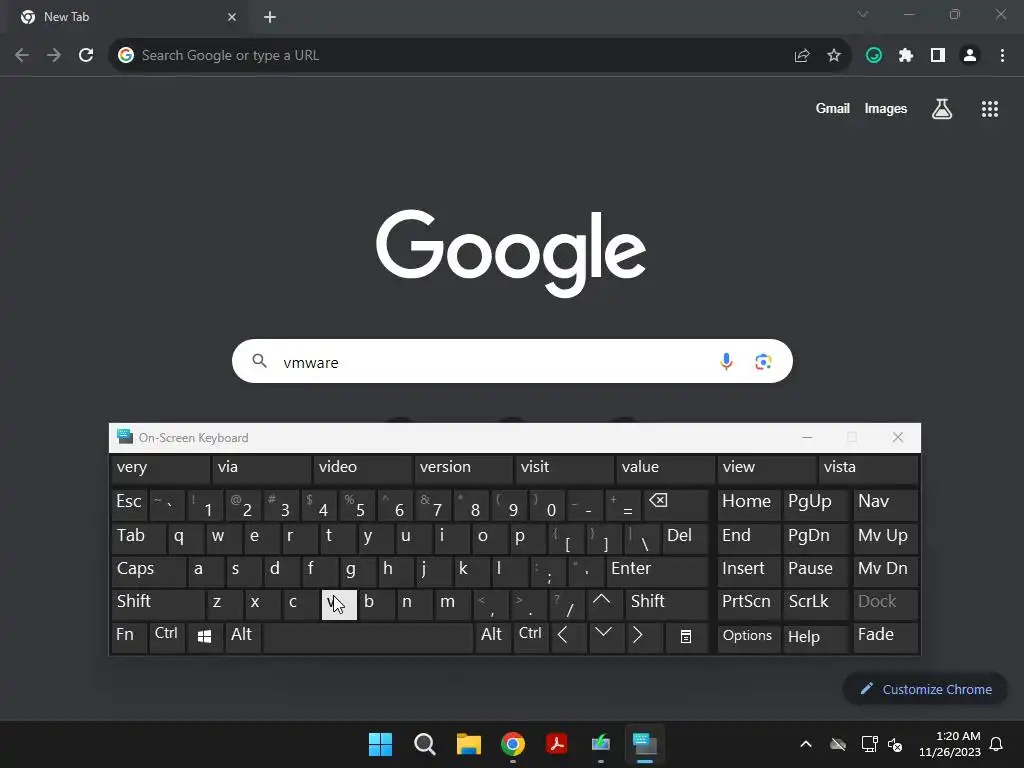The height and width of the screenshot is (768, 1024).
Task: Open the notification bell in the taskbar
Action: click(x=997, y=744)
